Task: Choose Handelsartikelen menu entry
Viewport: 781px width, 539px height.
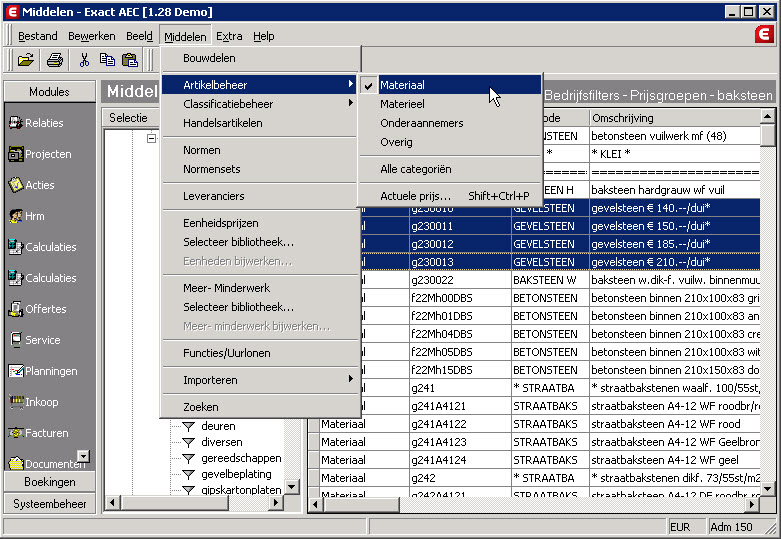Action: pos(260,123)
